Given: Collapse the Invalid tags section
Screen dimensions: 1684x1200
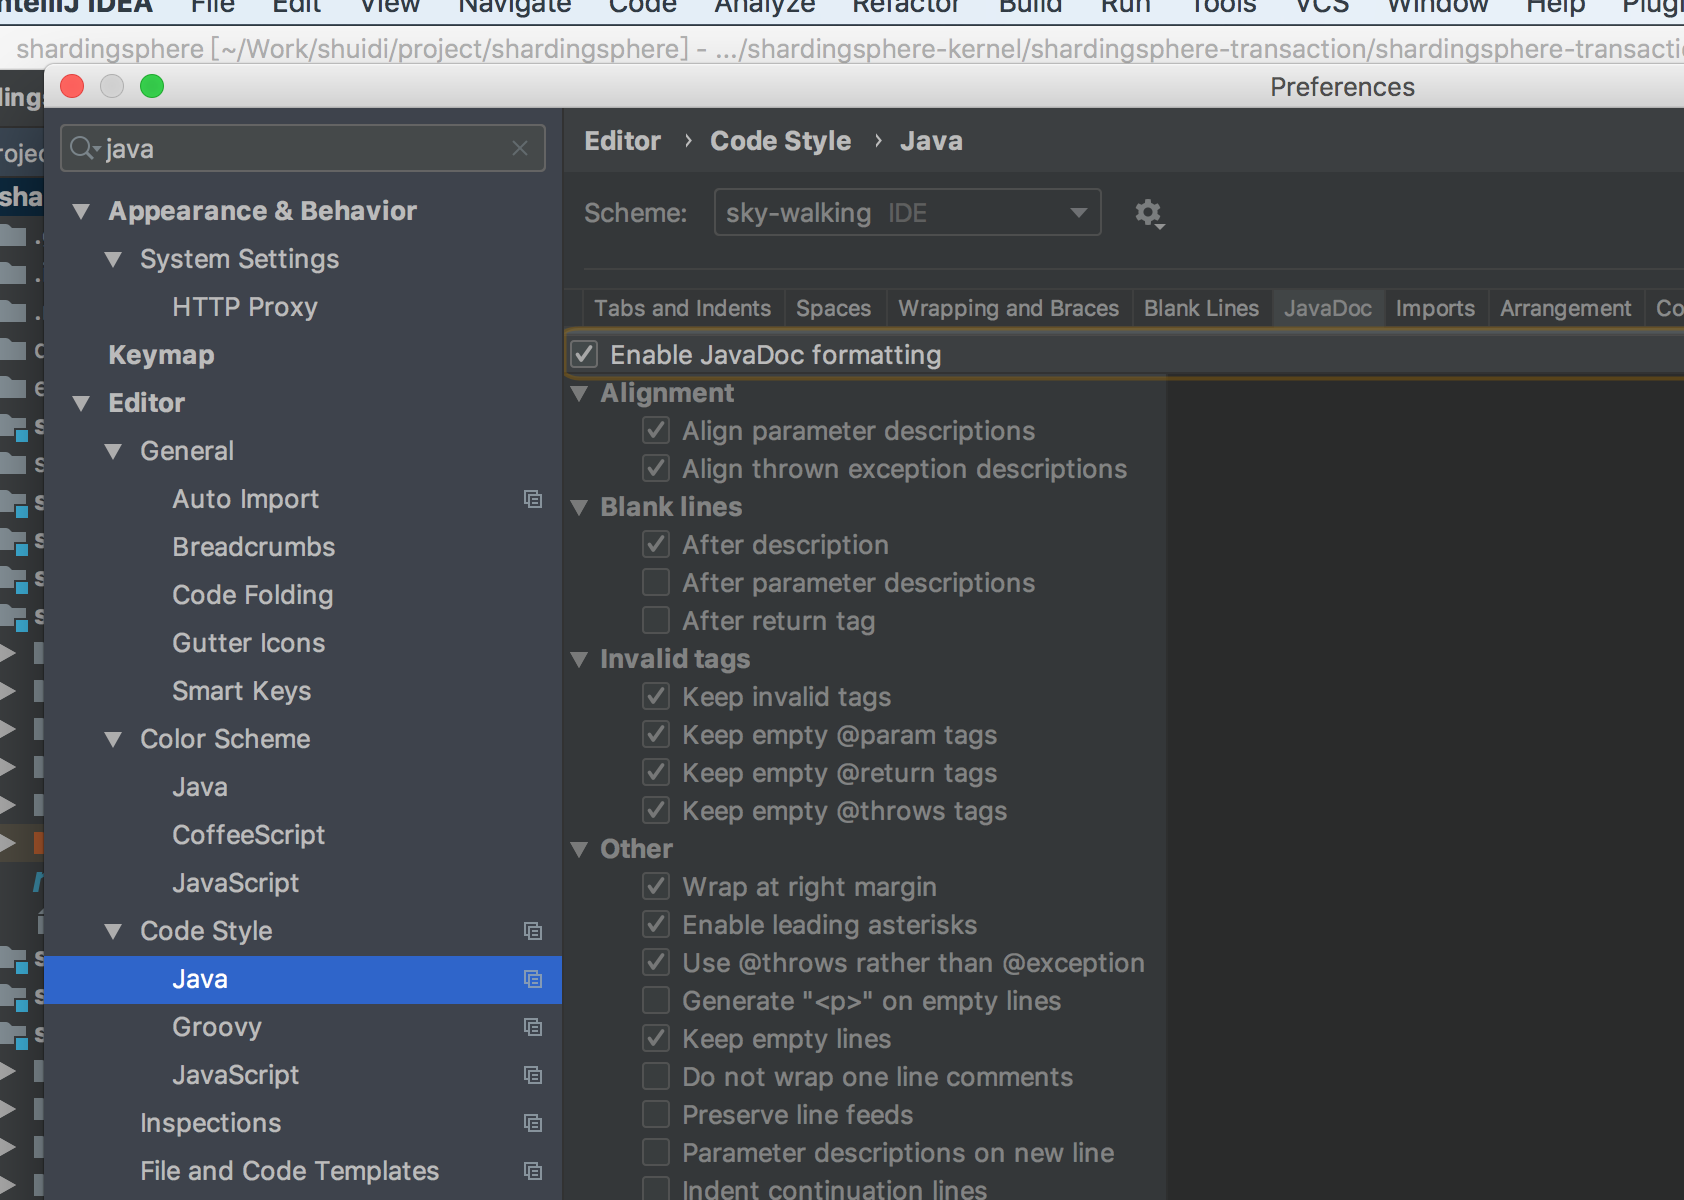Looking at the screenshot, I should (579, 660).
